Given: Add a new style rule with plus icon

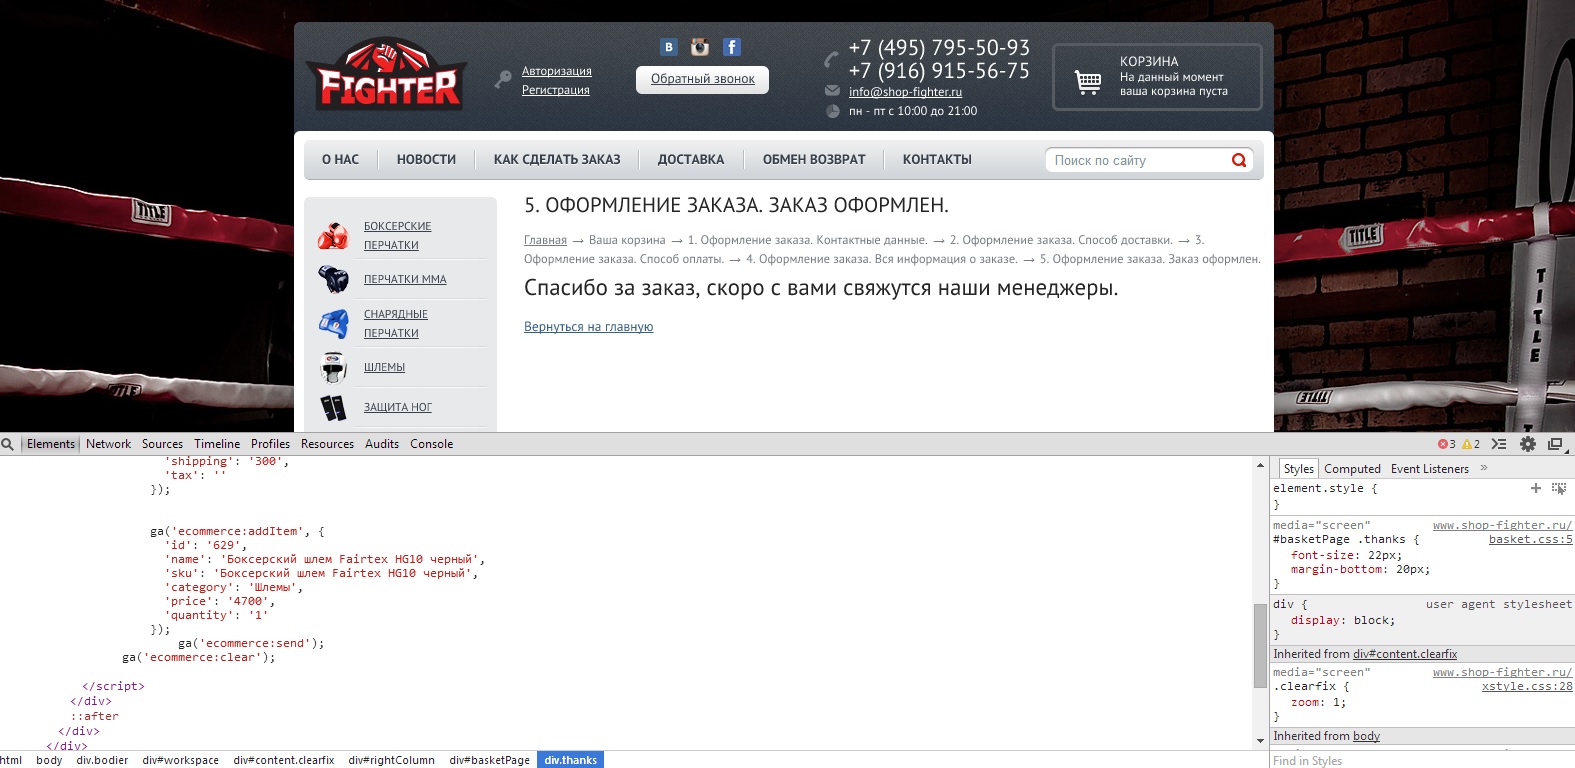Looking at the screenshot, I should coord(1536,488).
